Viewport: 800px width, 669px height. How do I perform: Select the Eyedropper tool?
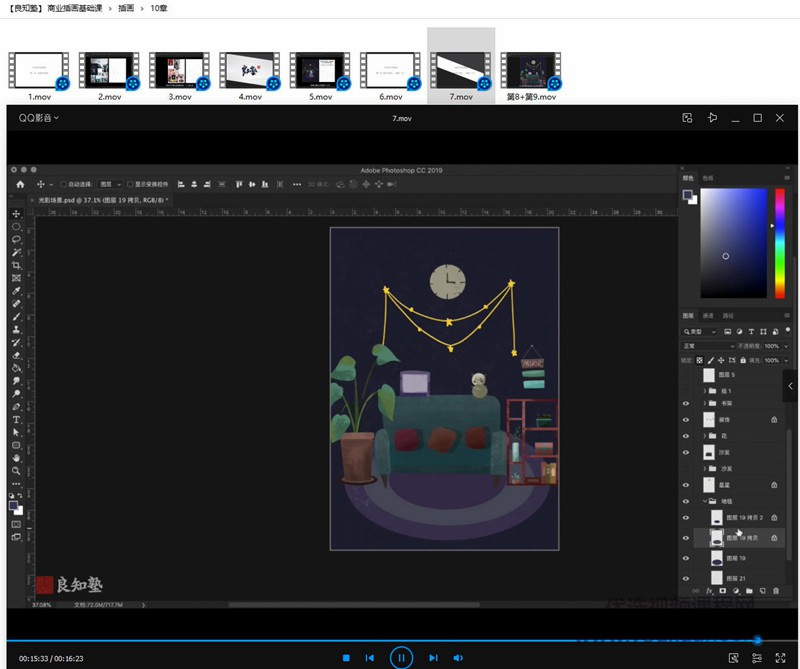[x=17, y=291]
